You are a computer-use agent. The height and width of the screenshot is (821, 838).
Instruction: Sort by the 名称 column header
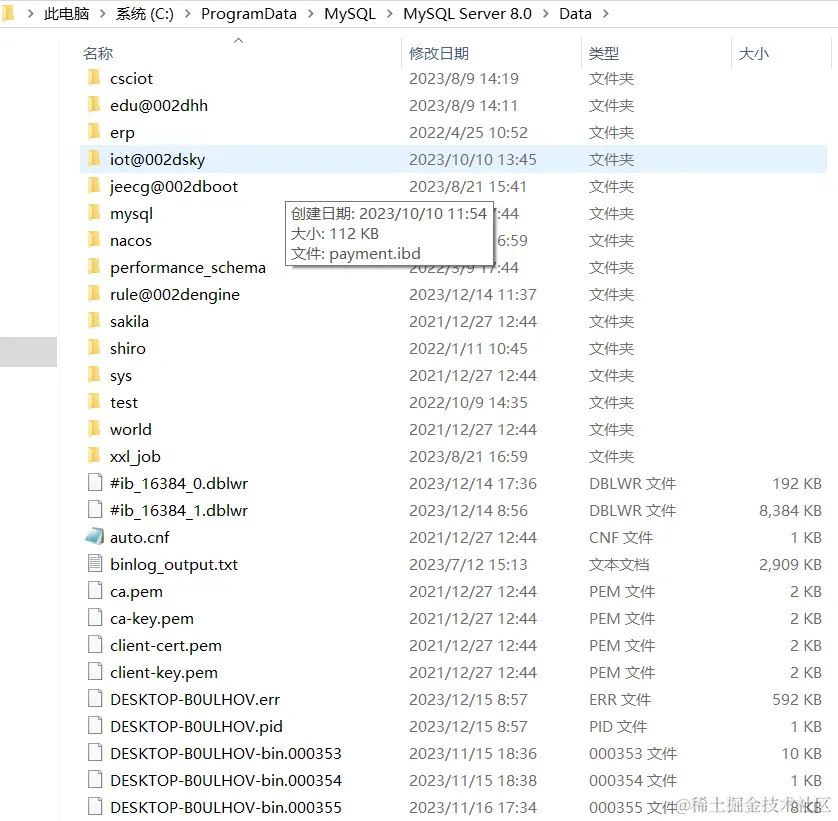point(98,53)
